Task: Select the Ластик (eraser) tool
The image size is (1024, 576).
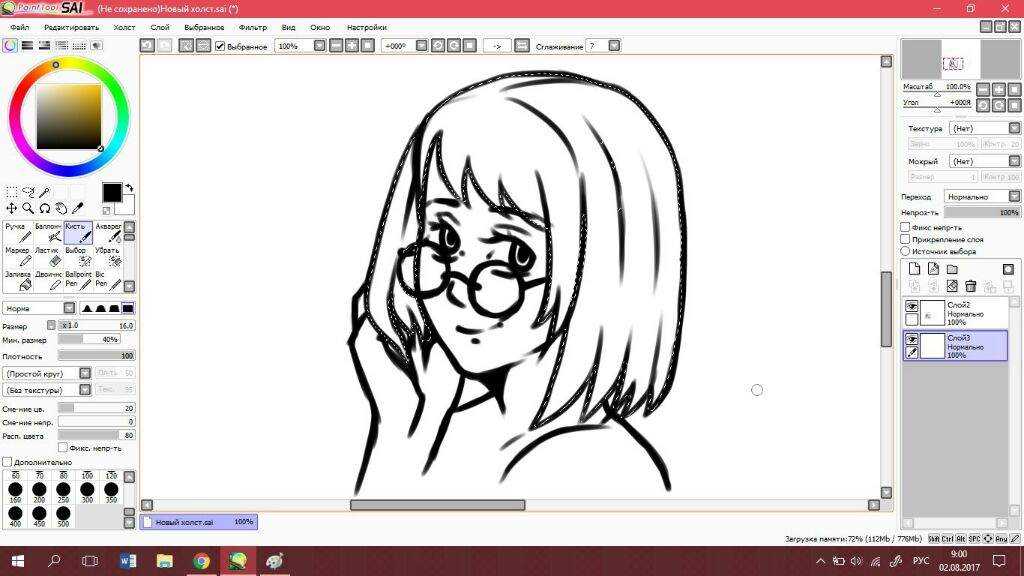Action: coord(54,255)
